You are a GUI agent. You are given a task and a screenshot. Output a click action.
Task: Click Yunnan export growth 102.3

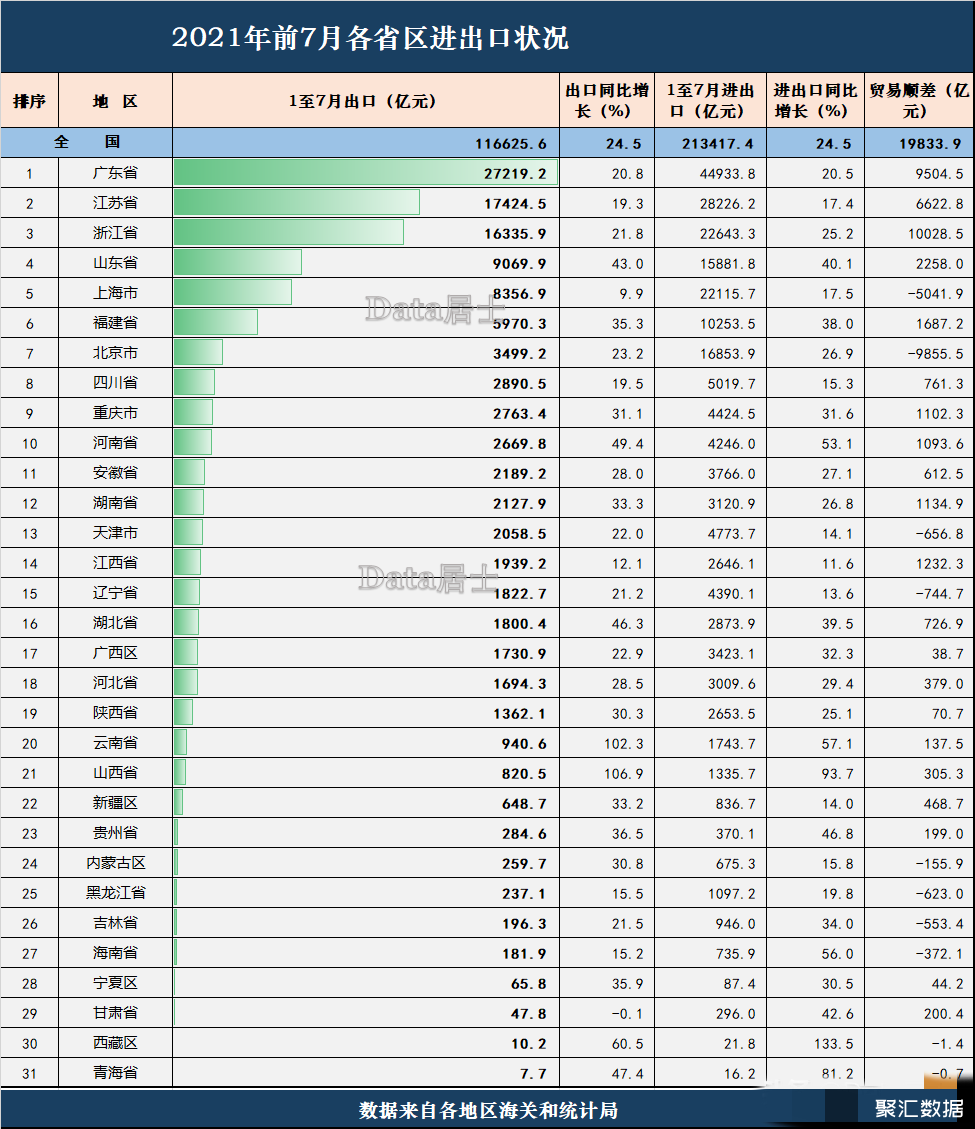pos(624,745)
